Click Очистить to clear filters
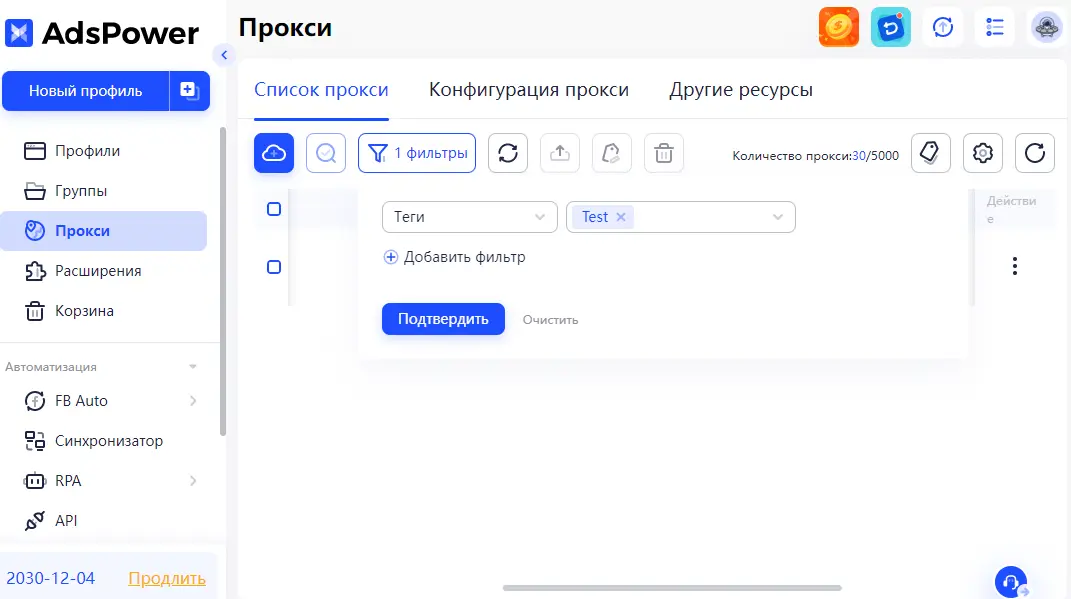This screenshot has height=599, width=1071. click(x=551, y=320)
